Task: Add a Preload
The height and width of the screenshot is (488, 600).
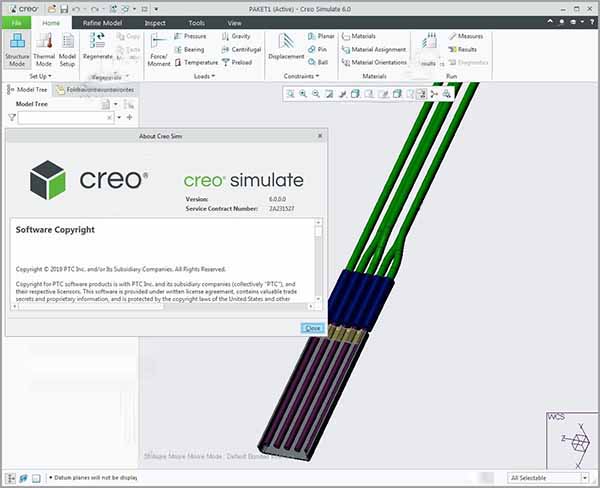Action: [x=236, y=62]
